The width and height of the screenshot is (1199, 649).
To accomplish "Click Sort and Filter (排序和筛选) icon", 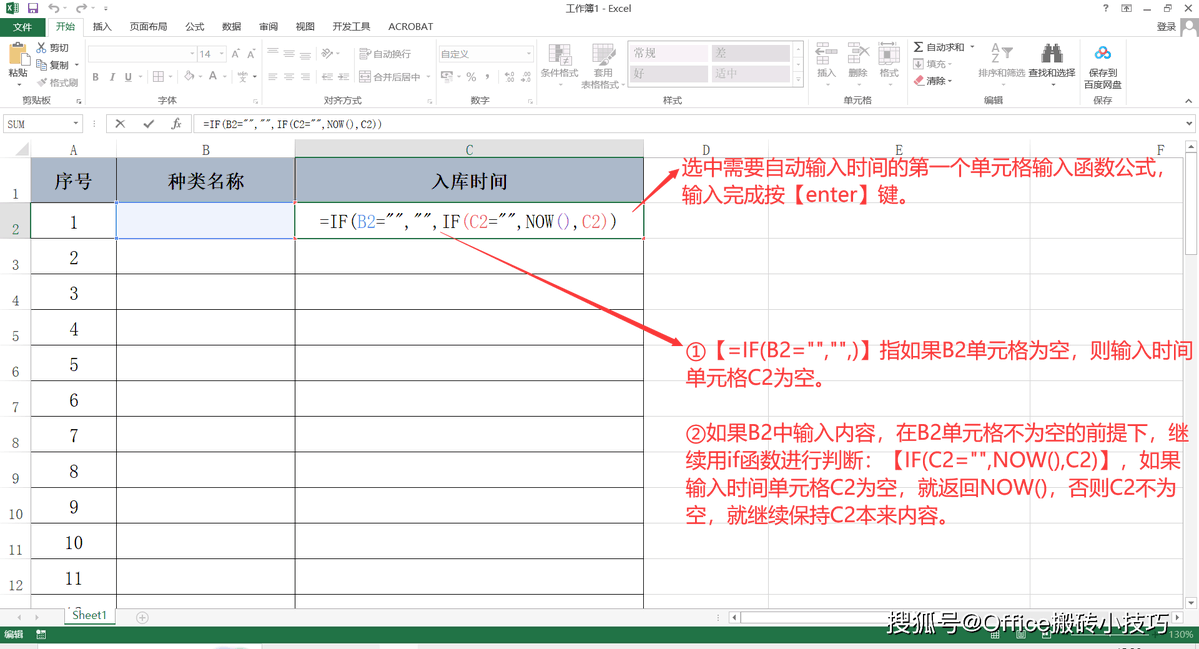I will point(1001,54).
